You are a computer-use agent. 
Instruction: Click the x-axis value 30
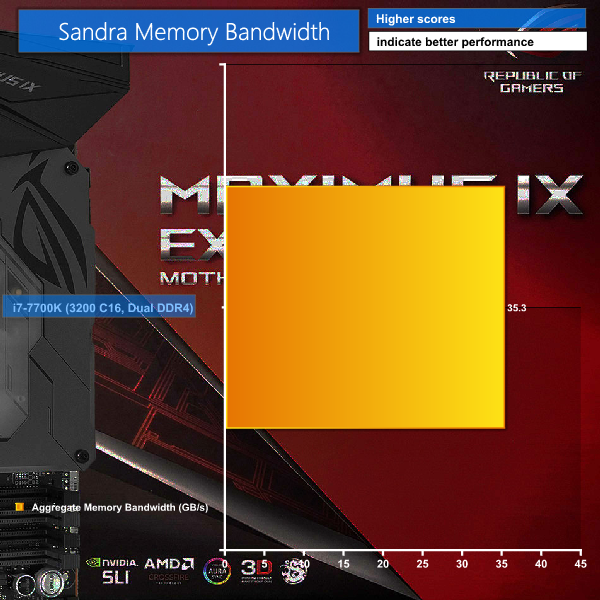tap(462, 564)
